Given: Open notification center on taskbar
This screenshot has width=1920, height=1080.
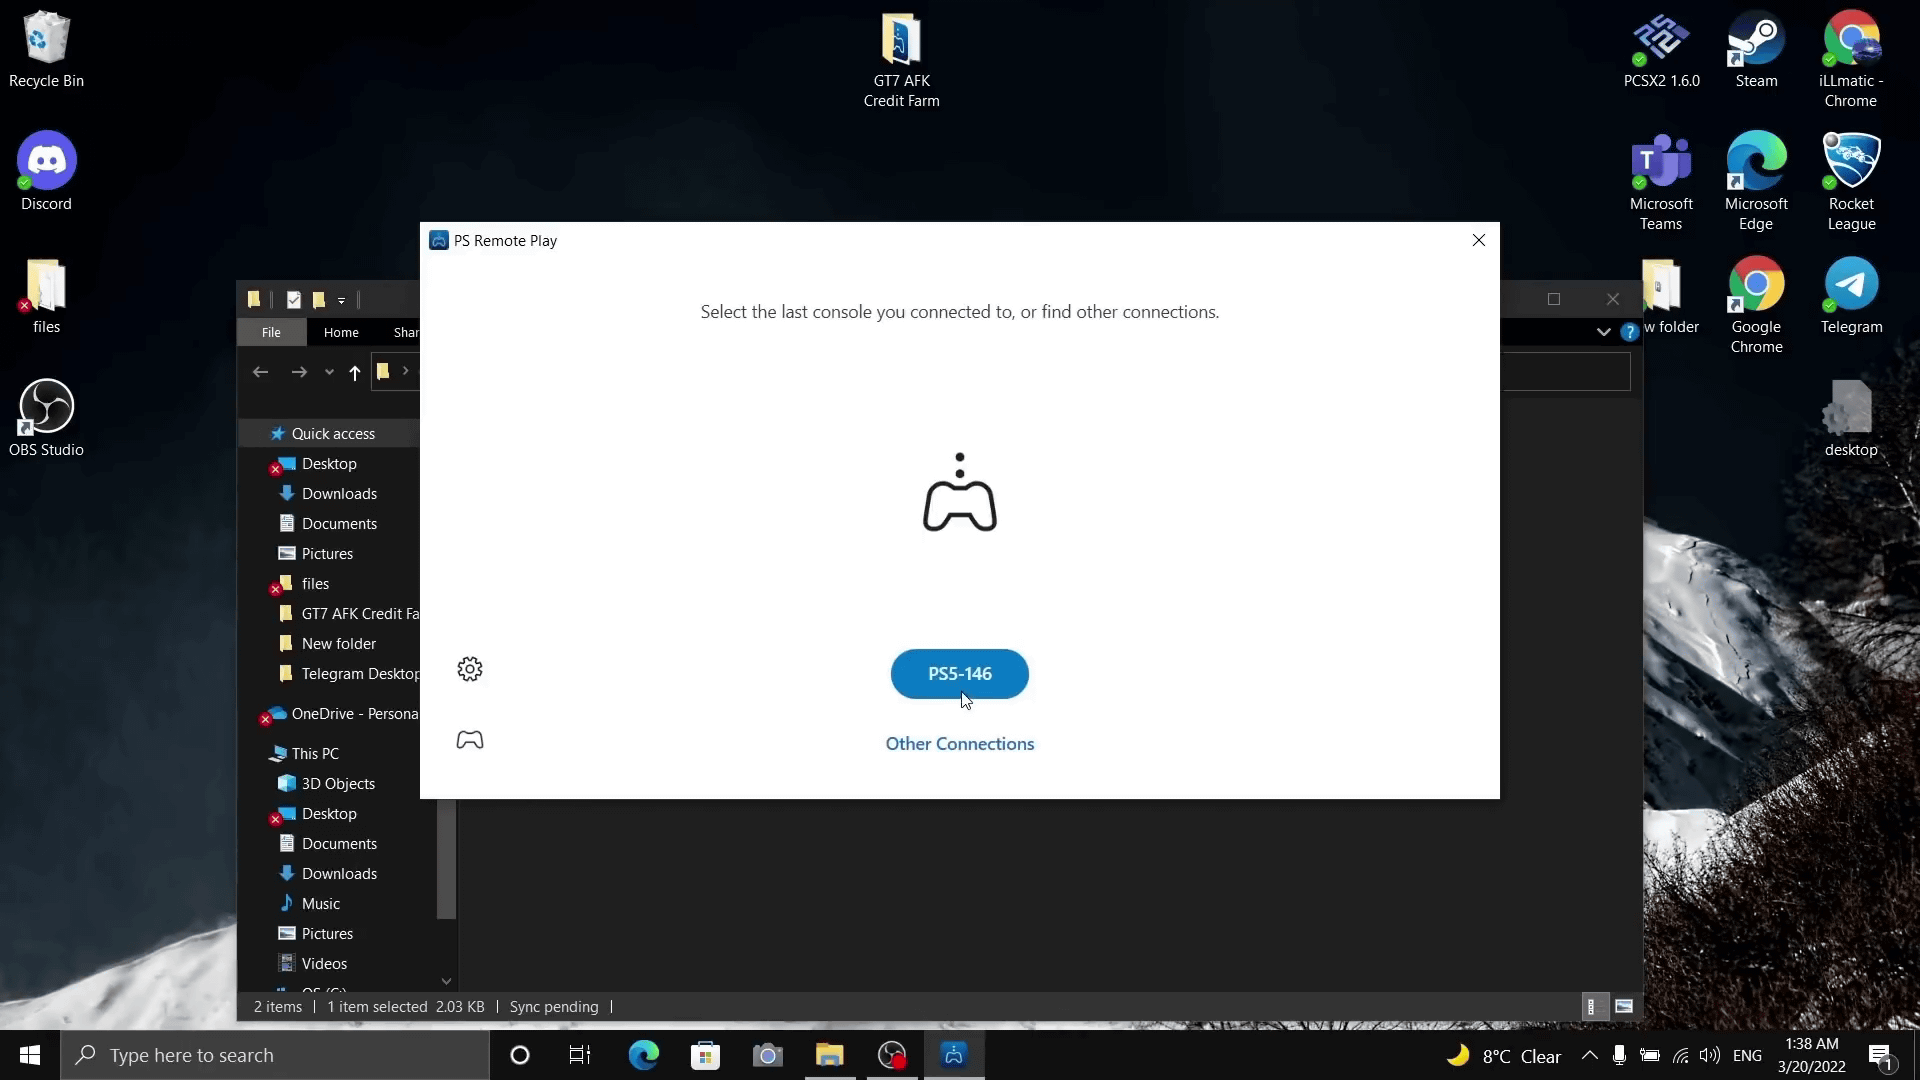Looking at the screenshot, I should (x=1880, y=1055).
